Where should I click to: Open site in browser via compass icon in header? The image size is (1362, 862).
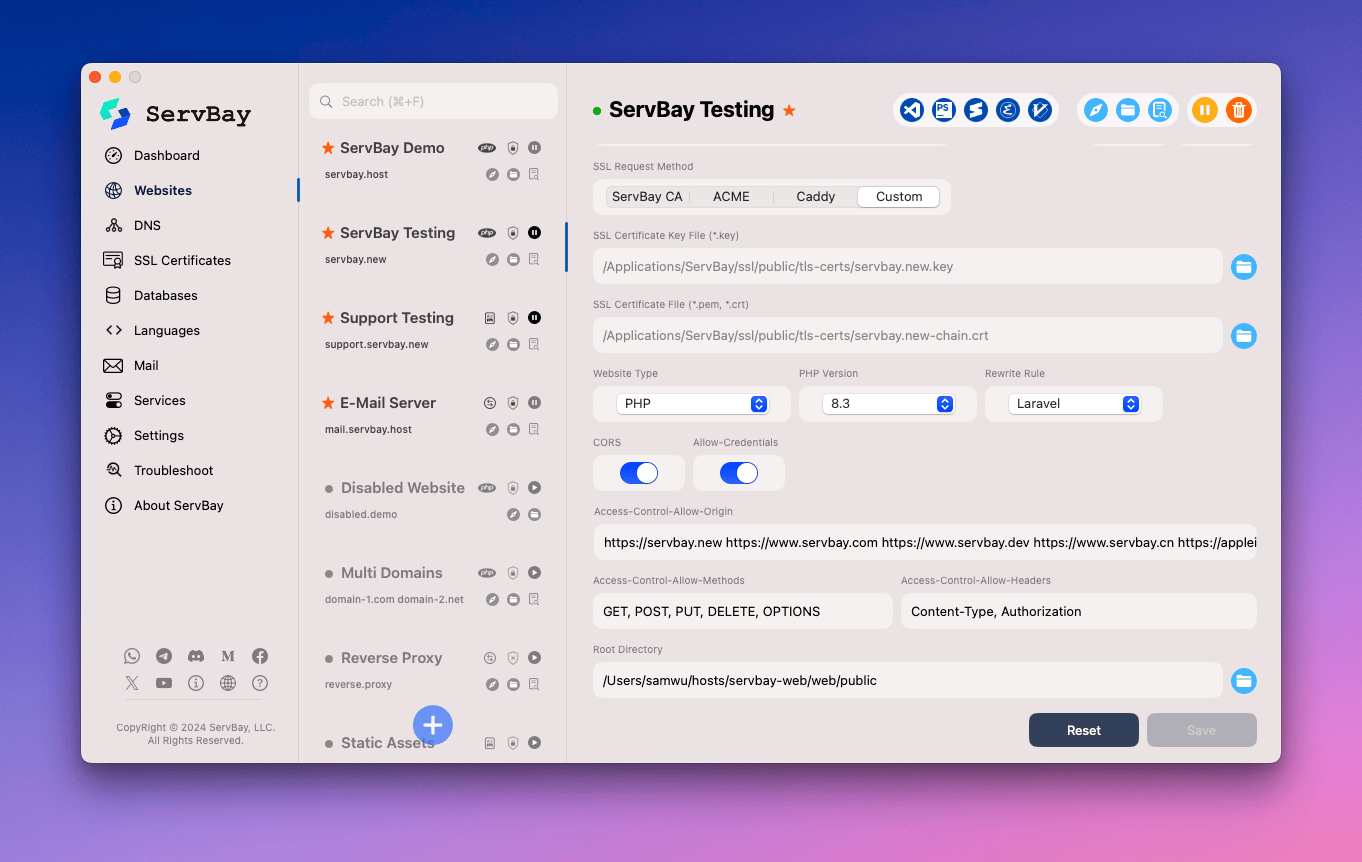pos(1096,110)
